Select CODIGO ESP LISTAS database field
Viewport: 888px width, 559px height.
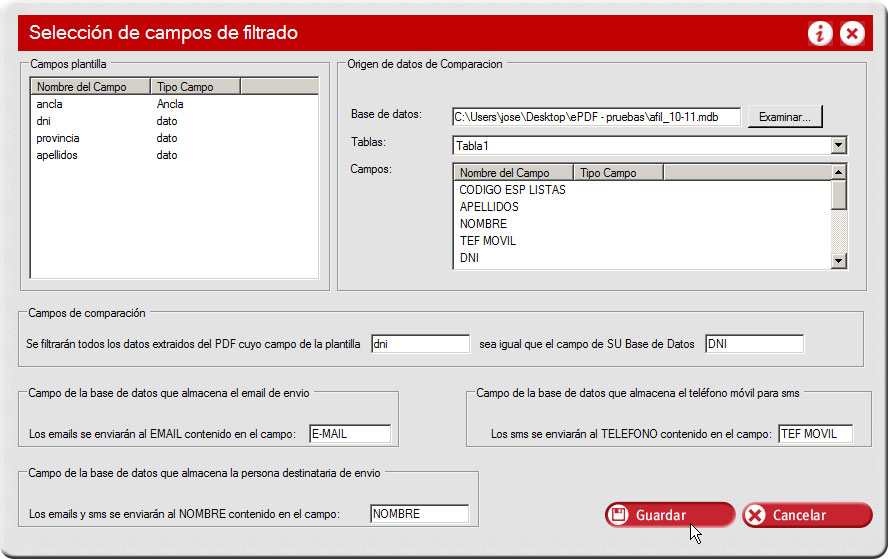(x=512, y=190)
